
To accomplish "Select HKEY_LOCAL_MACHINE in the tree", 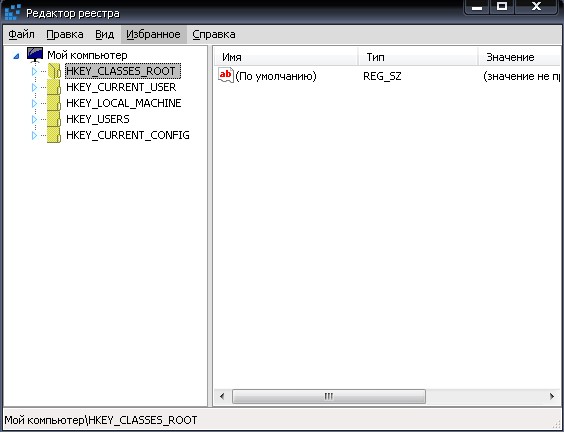I will point(124,103).
